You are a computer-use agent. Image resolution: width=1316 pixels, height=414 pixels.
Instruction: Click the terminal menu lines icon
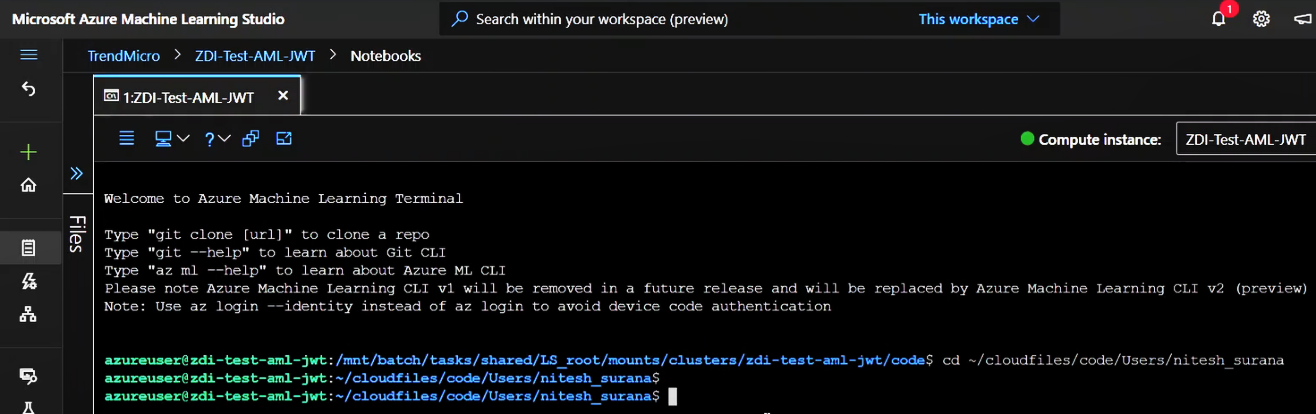pos(127,139)
